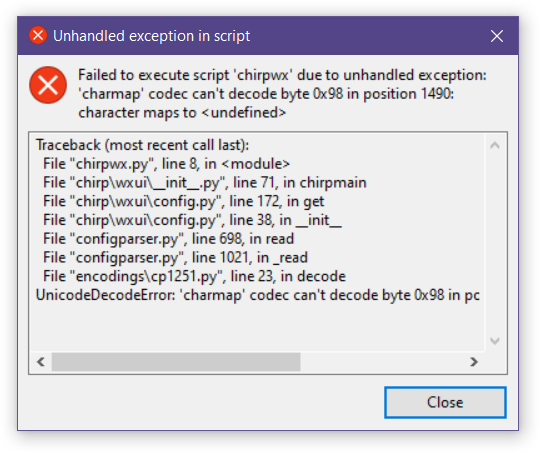Click the scroll left arrow
This screenshot has width=540, height=453.
(41, 362)
